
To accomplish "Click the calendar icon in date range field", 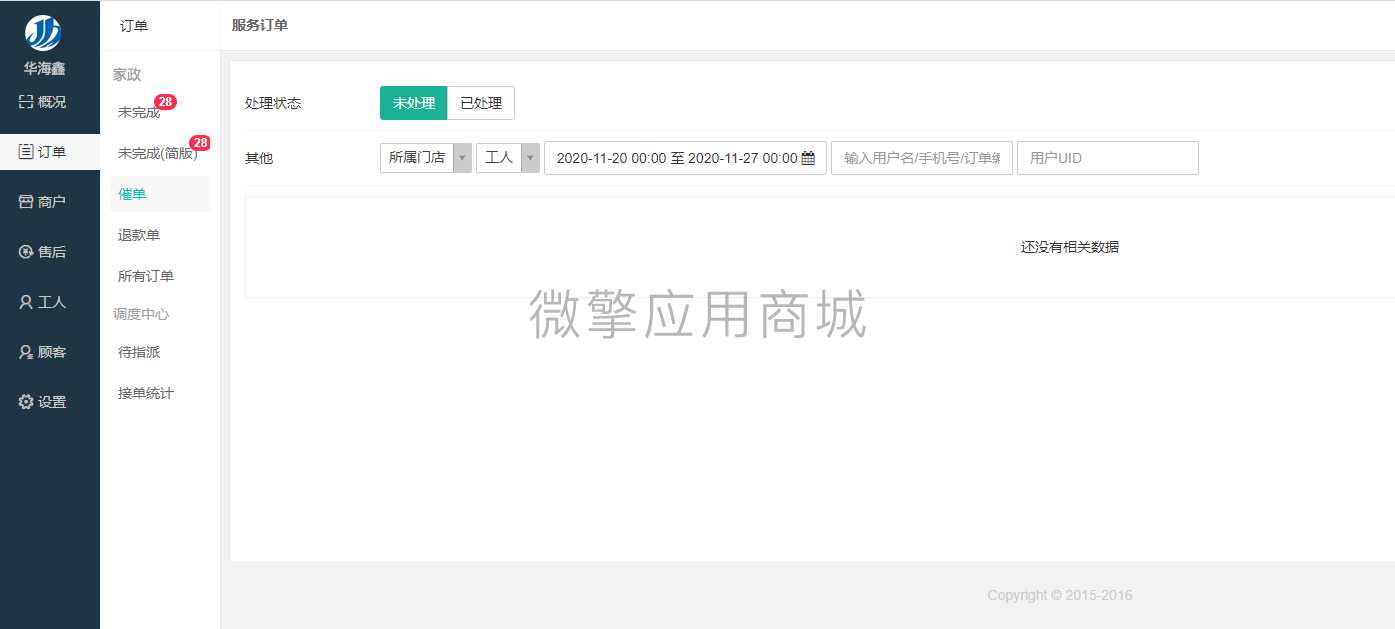I will 808,158.
